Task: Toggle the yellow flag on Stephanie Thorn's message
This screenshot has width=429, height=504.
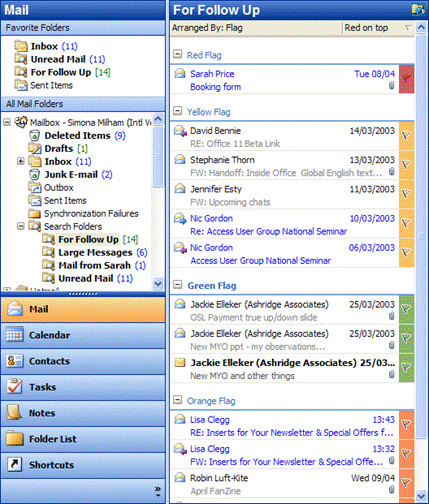Action: tap(406, 165)
